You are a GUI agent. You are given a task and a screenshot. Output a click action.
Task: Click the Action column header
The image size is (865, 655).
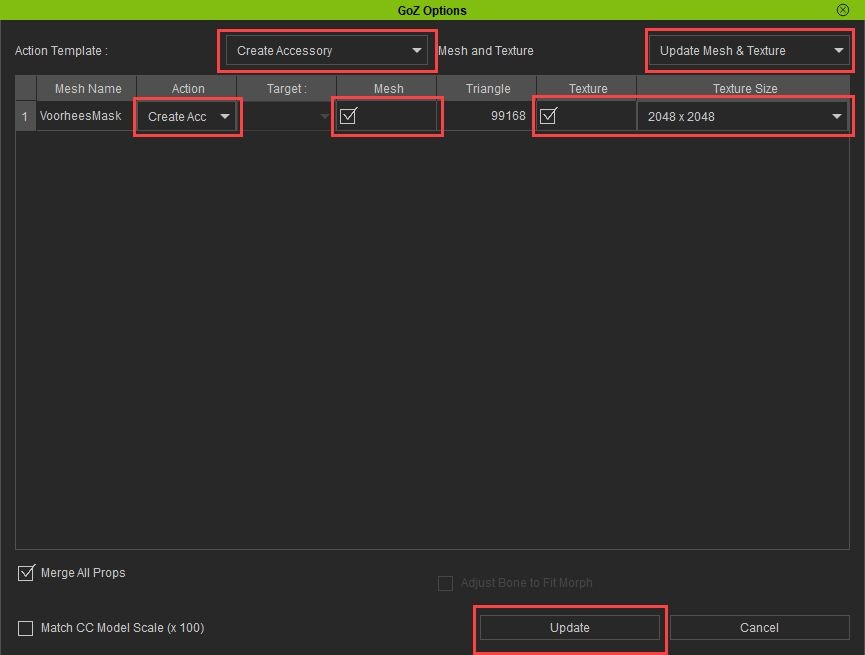pos(188,88)
